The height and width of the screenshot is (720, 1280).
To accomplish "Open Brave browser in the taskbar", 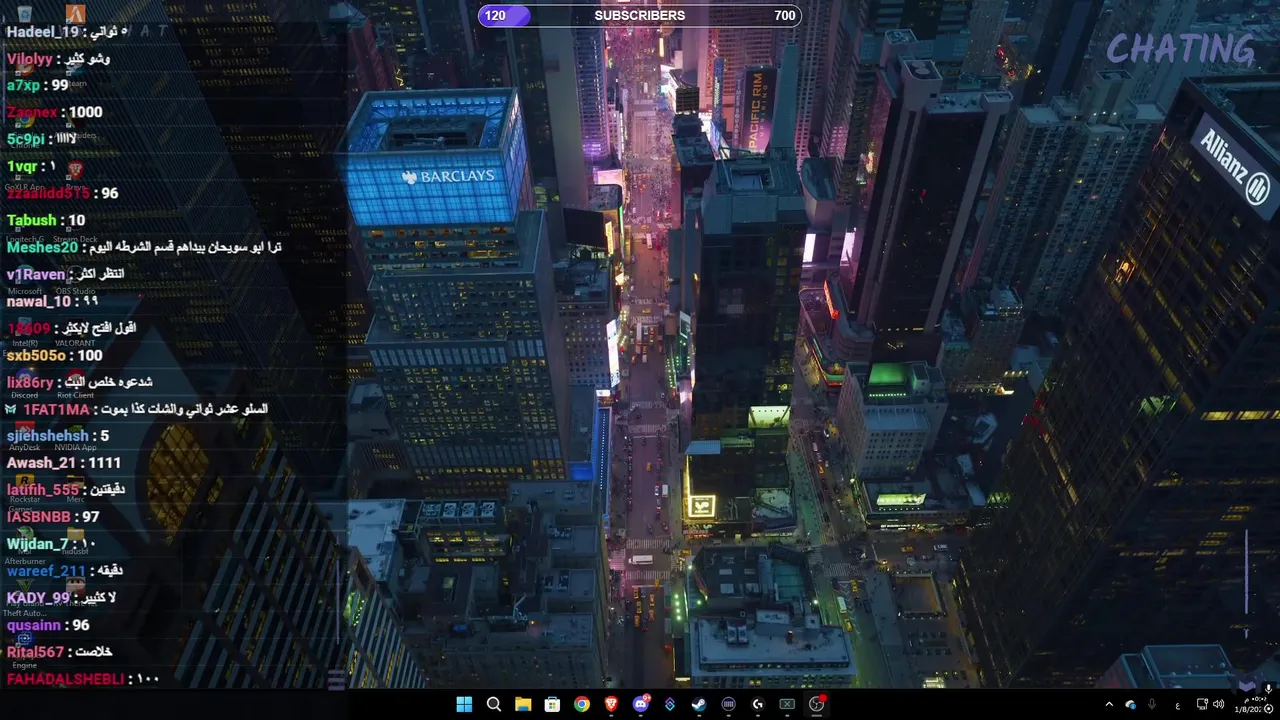I will tap(611, 704).
